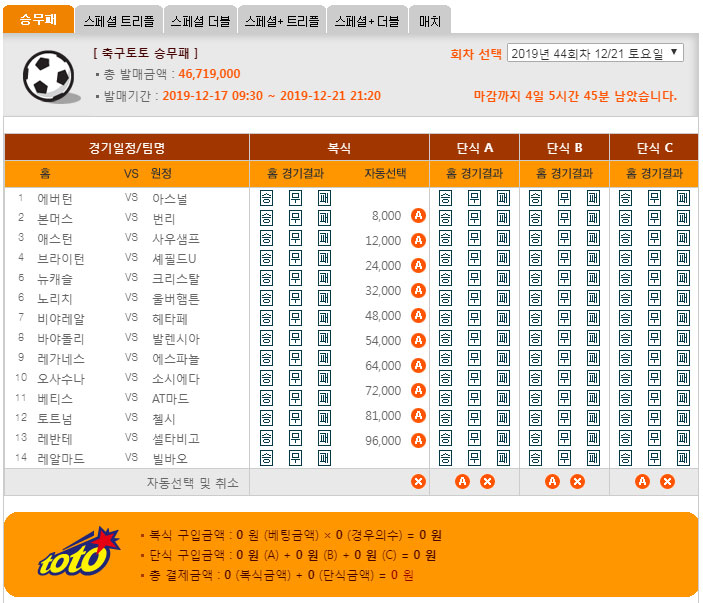The height and width of the screenshot is (603, 703).
Task: Click away team name 아스널
Action: [170, 199]
